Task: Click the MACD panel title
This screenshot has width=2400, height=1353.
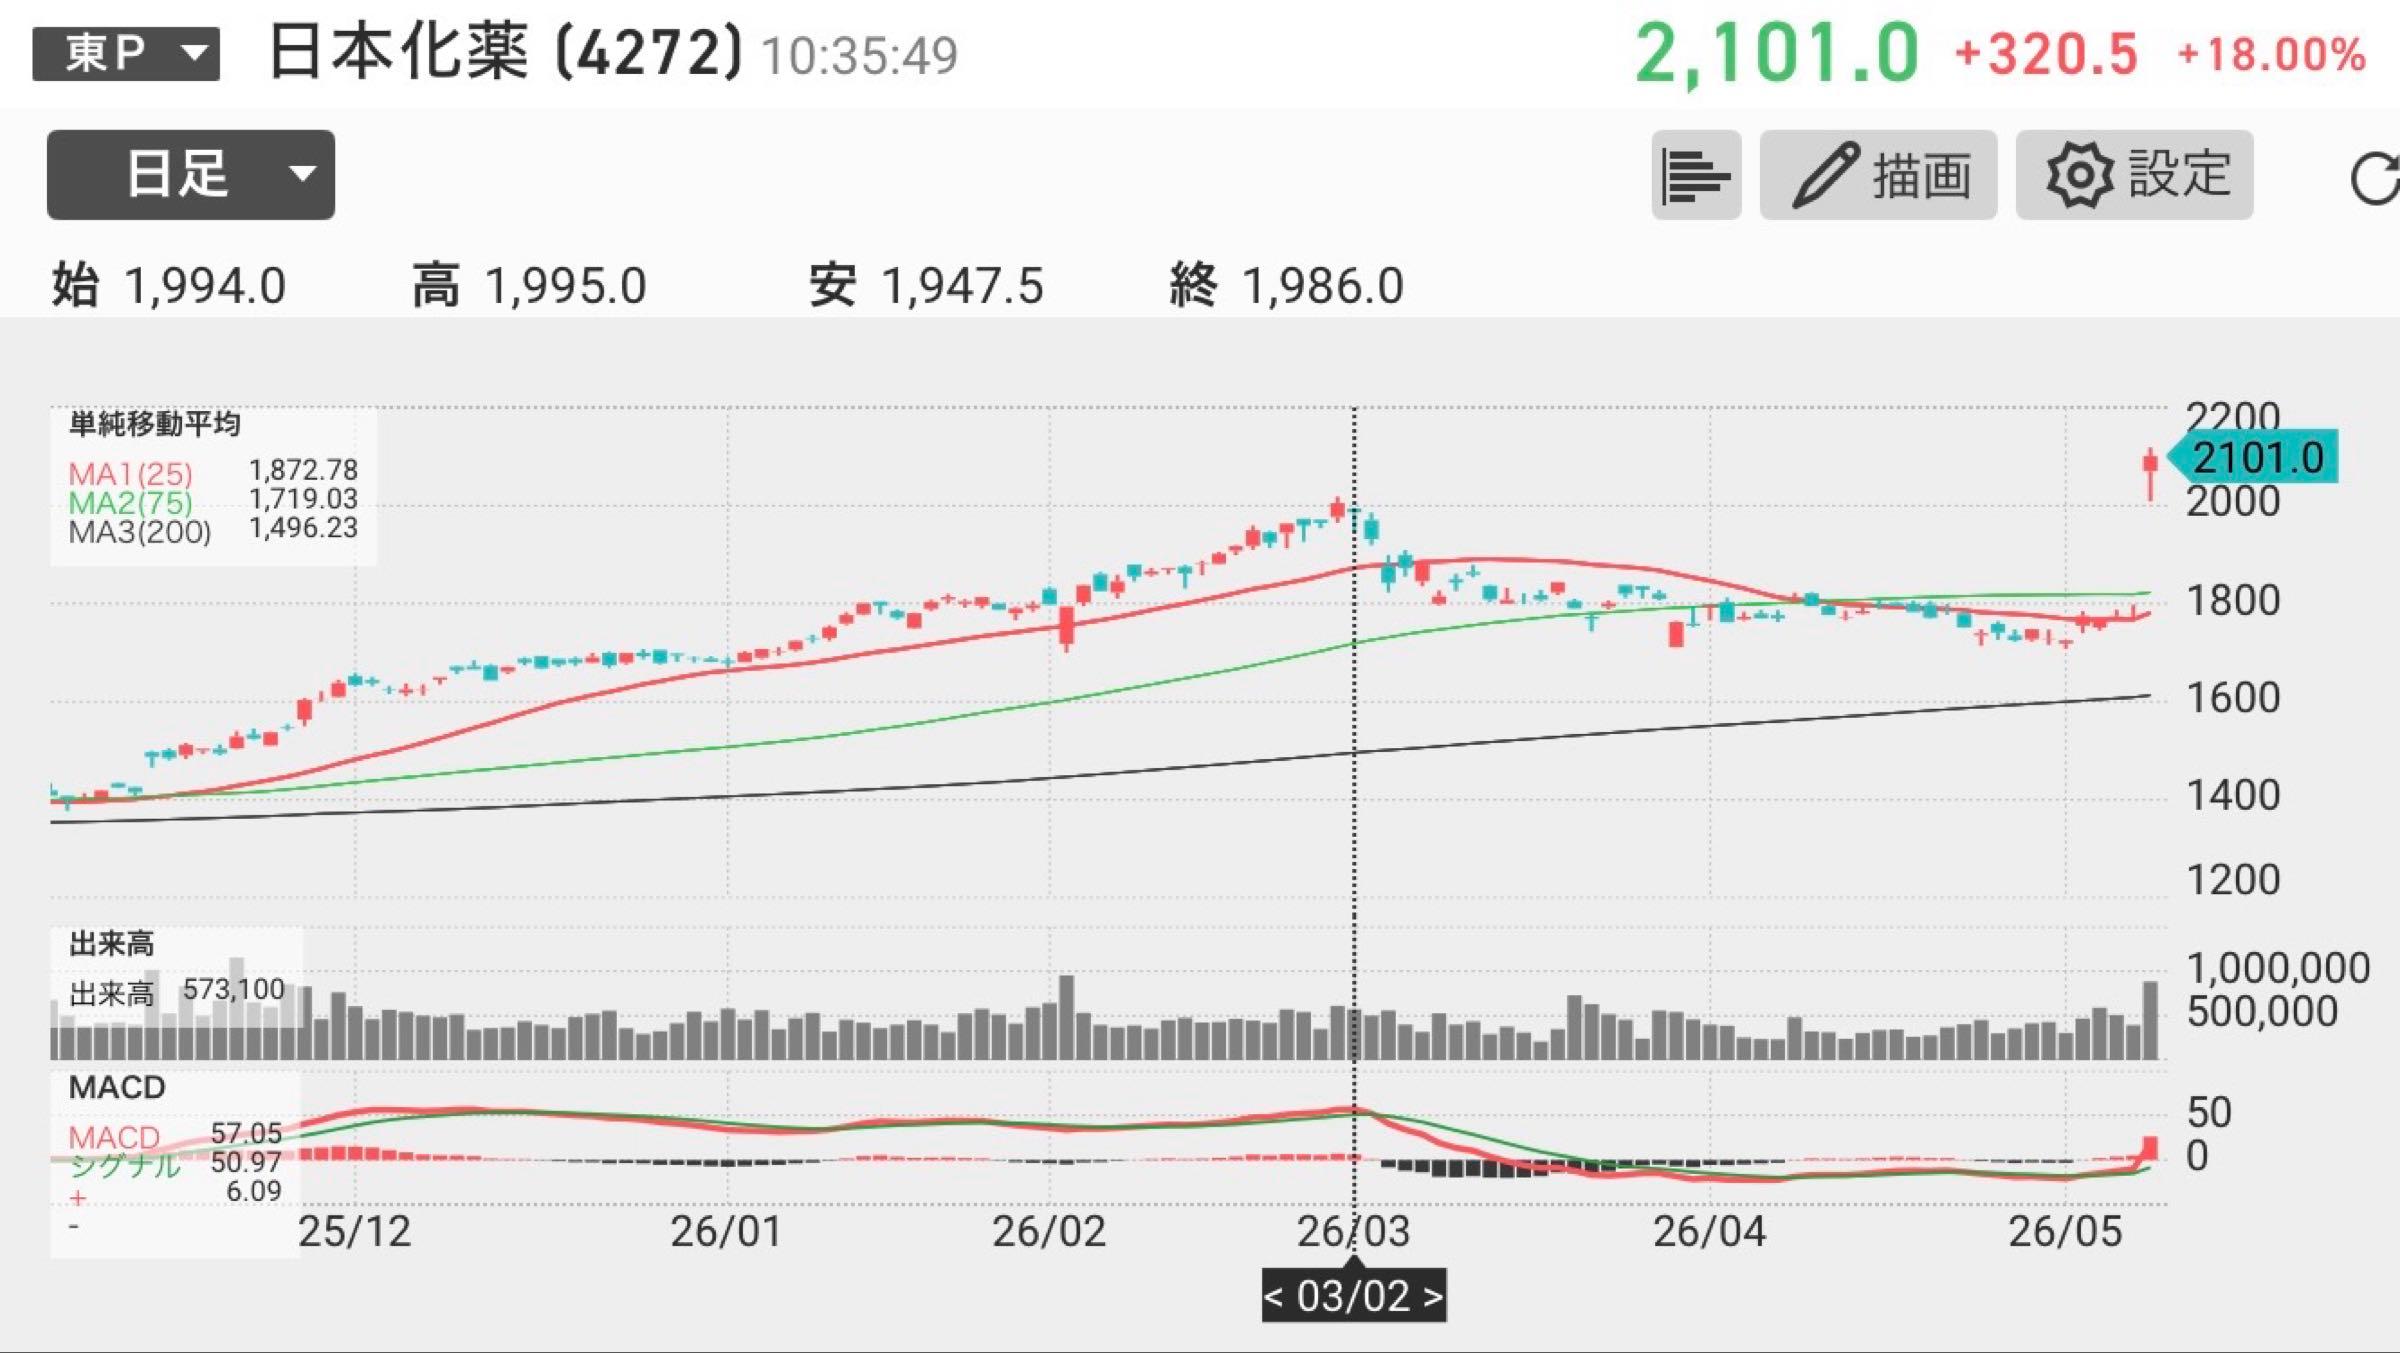Action: [x=117, y=1087]
